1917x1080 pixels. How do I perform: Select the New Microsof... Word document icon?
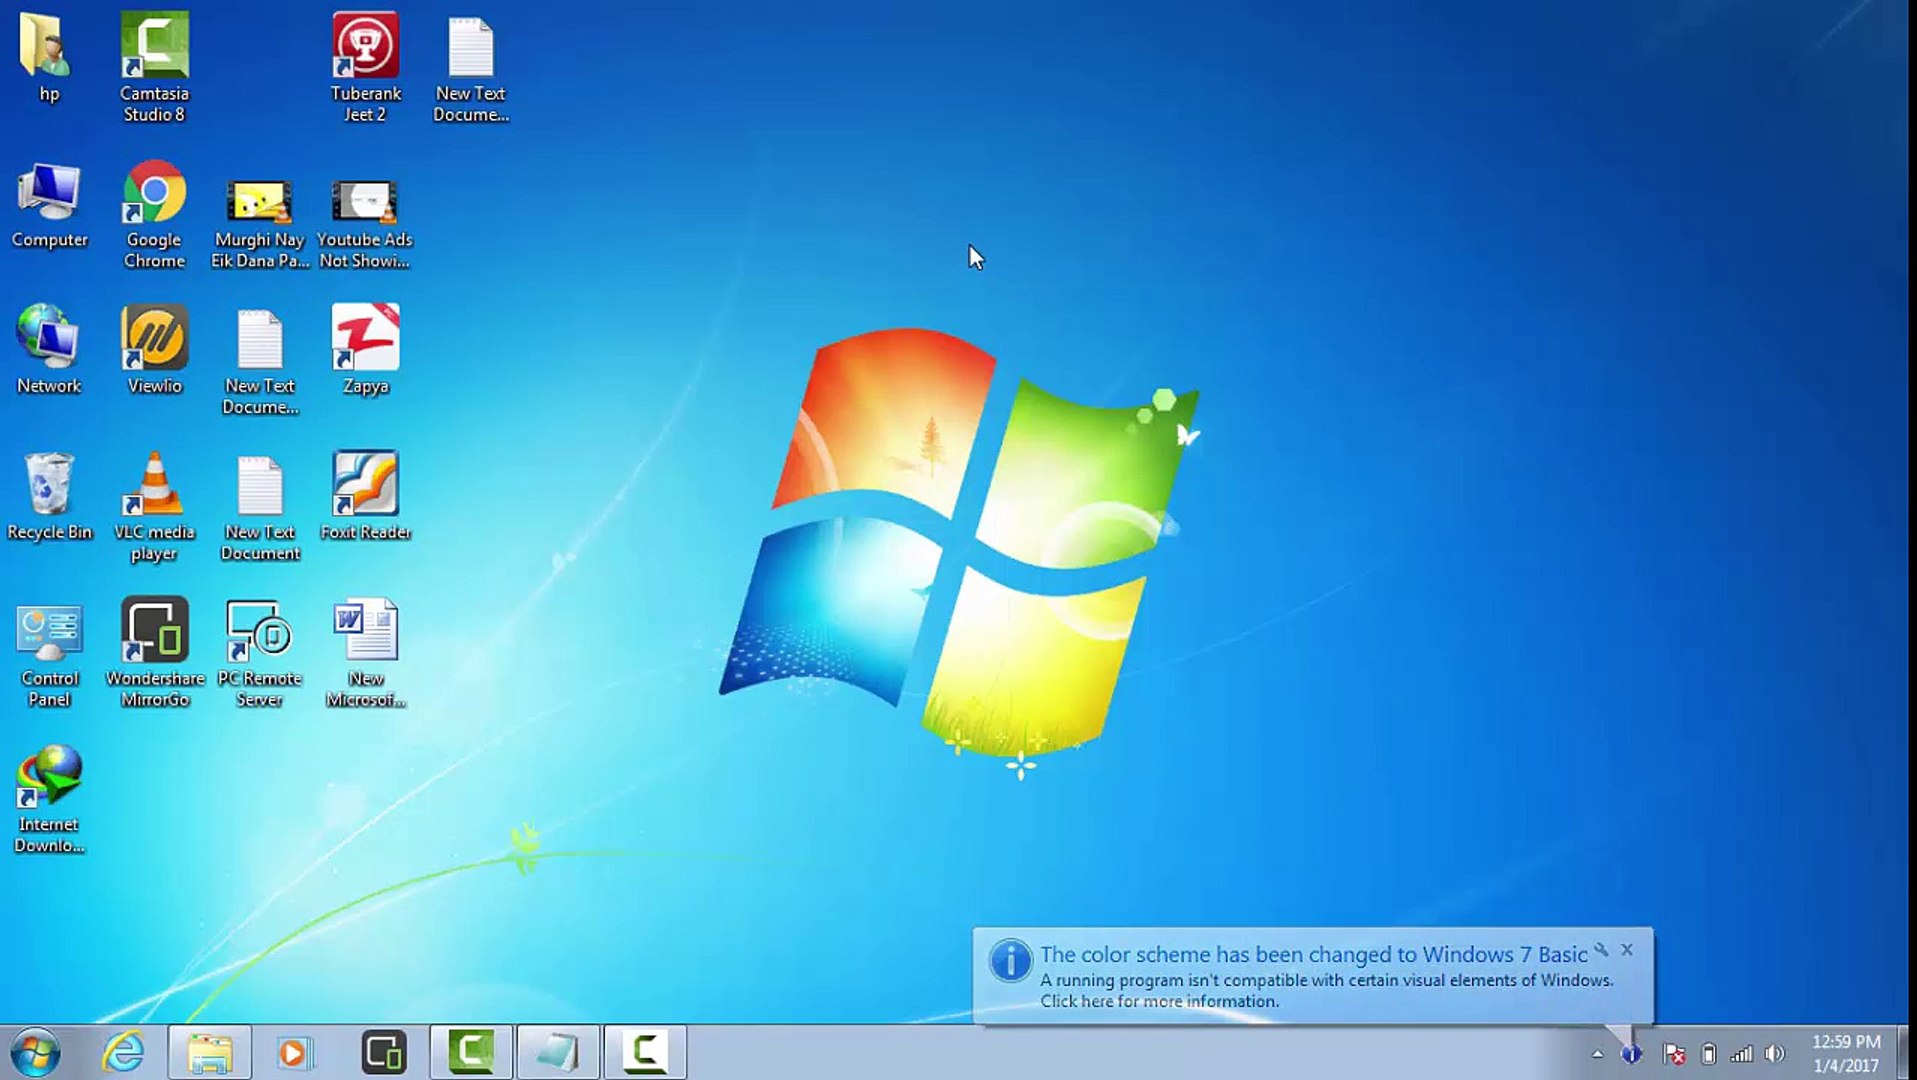tap(365, 653)
